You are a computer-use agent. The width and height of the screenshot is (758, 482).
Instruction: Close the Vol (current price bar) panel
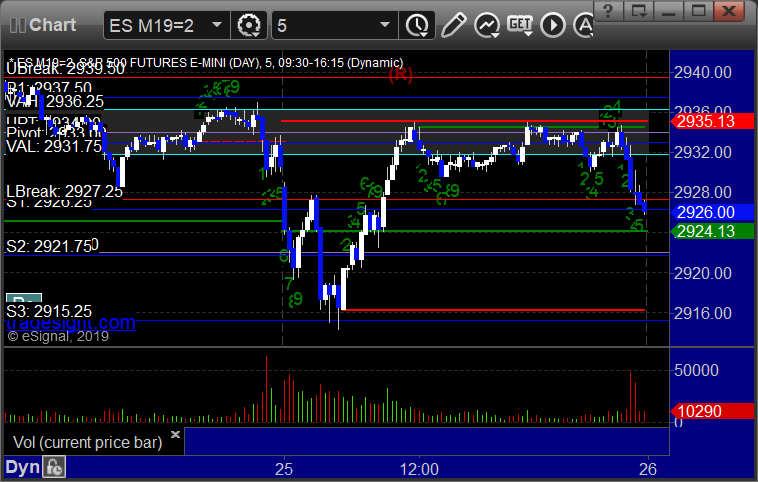point(175,434)
